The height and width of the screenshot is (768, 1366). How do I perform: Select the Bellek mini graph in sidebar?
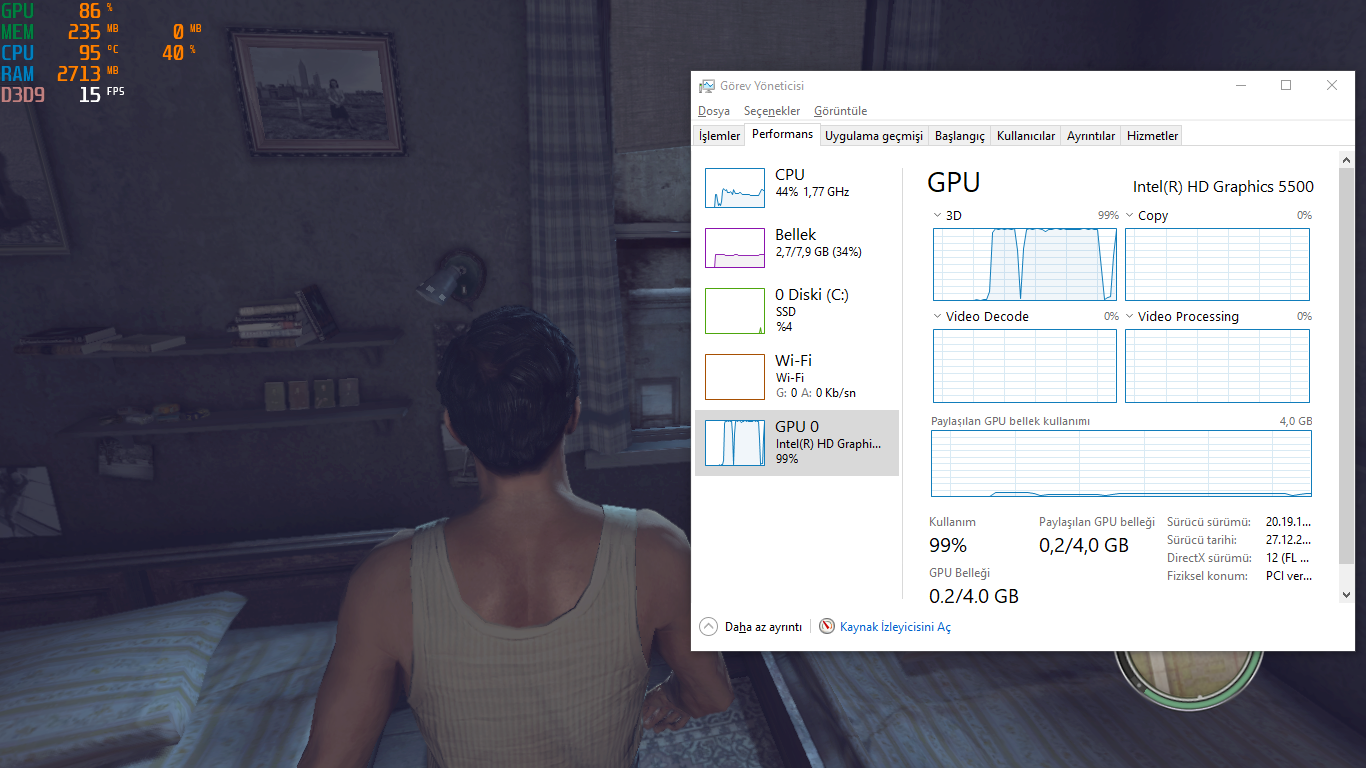pos(735,248)
